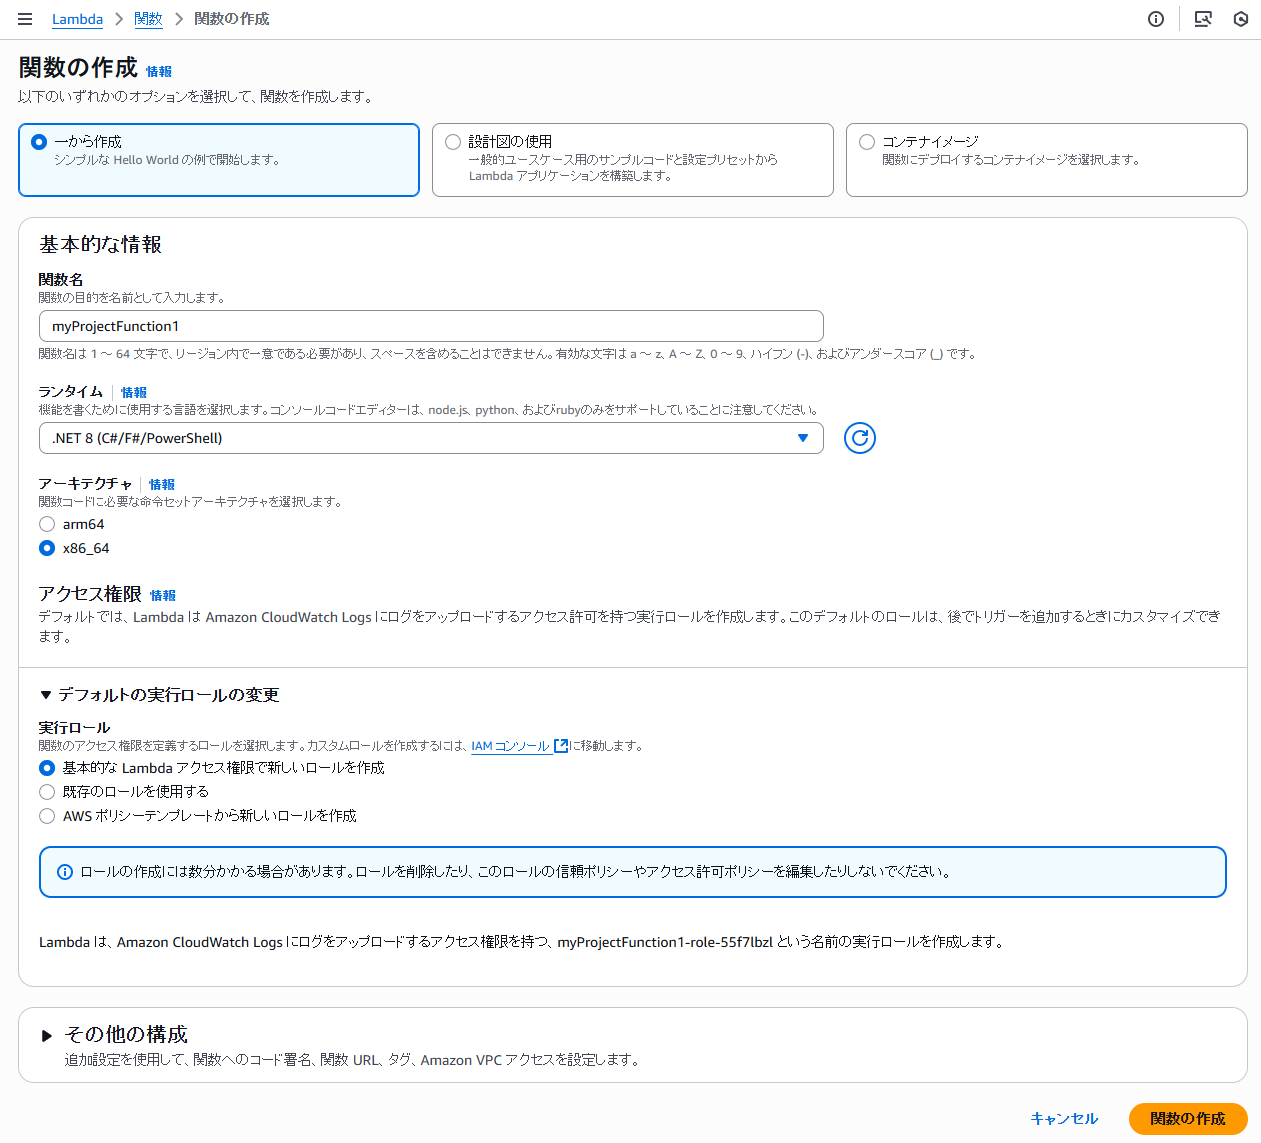Click the 関数の作成 button

tap(1188, 1119)
